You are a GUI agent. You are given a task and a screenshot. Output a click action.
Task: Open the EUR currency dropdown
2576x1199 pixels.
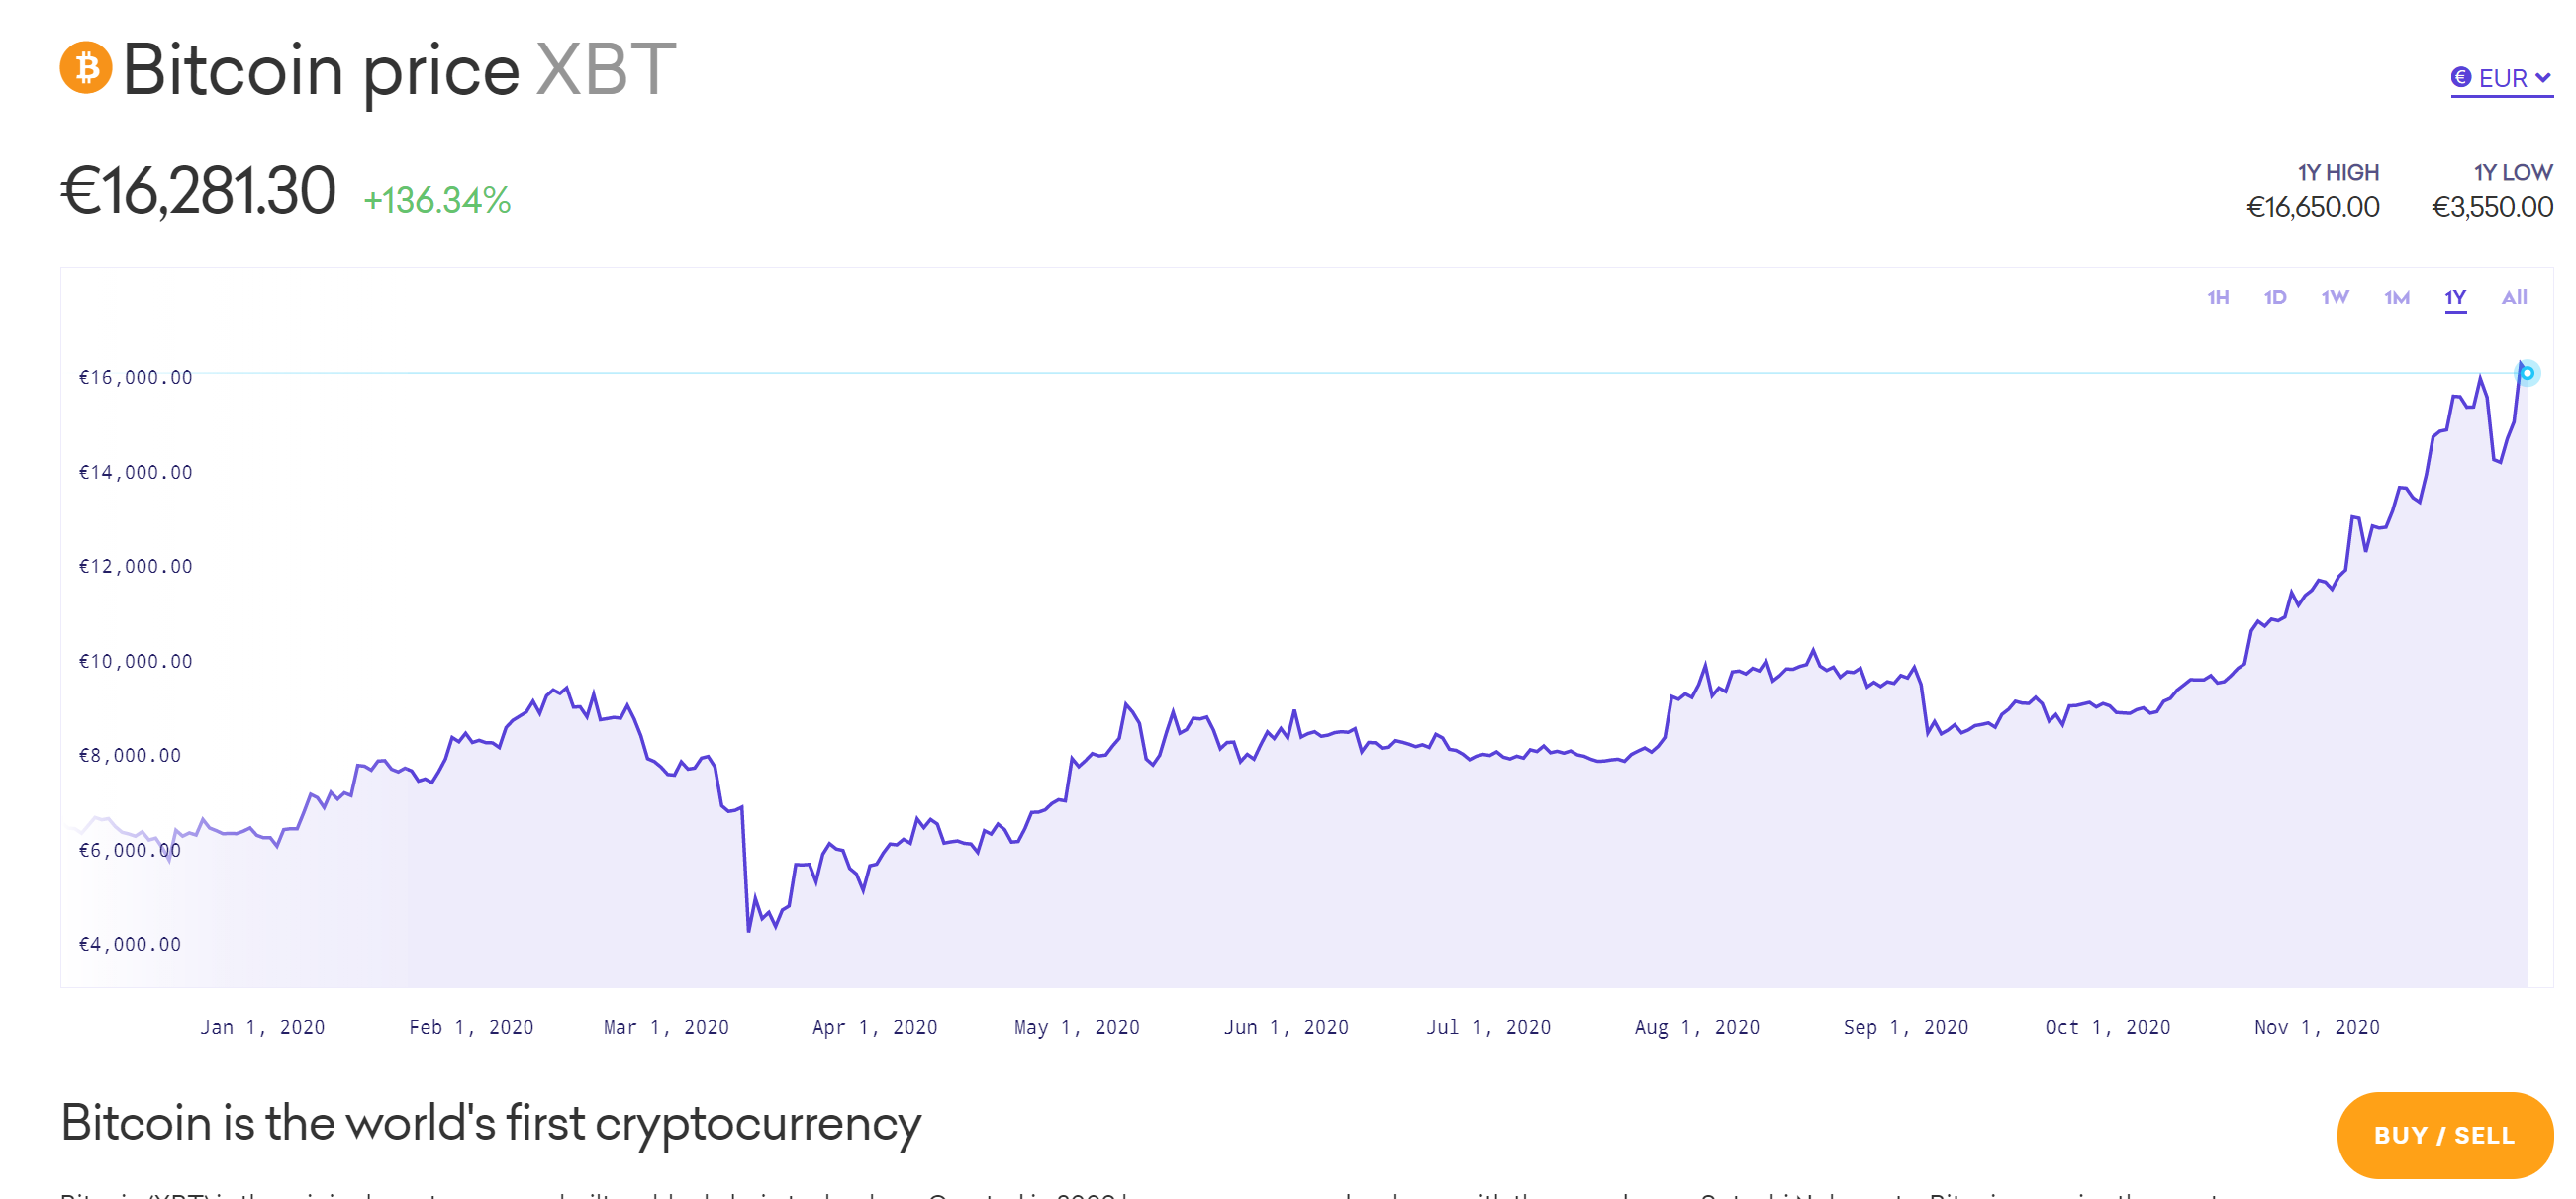[2501, 78]
